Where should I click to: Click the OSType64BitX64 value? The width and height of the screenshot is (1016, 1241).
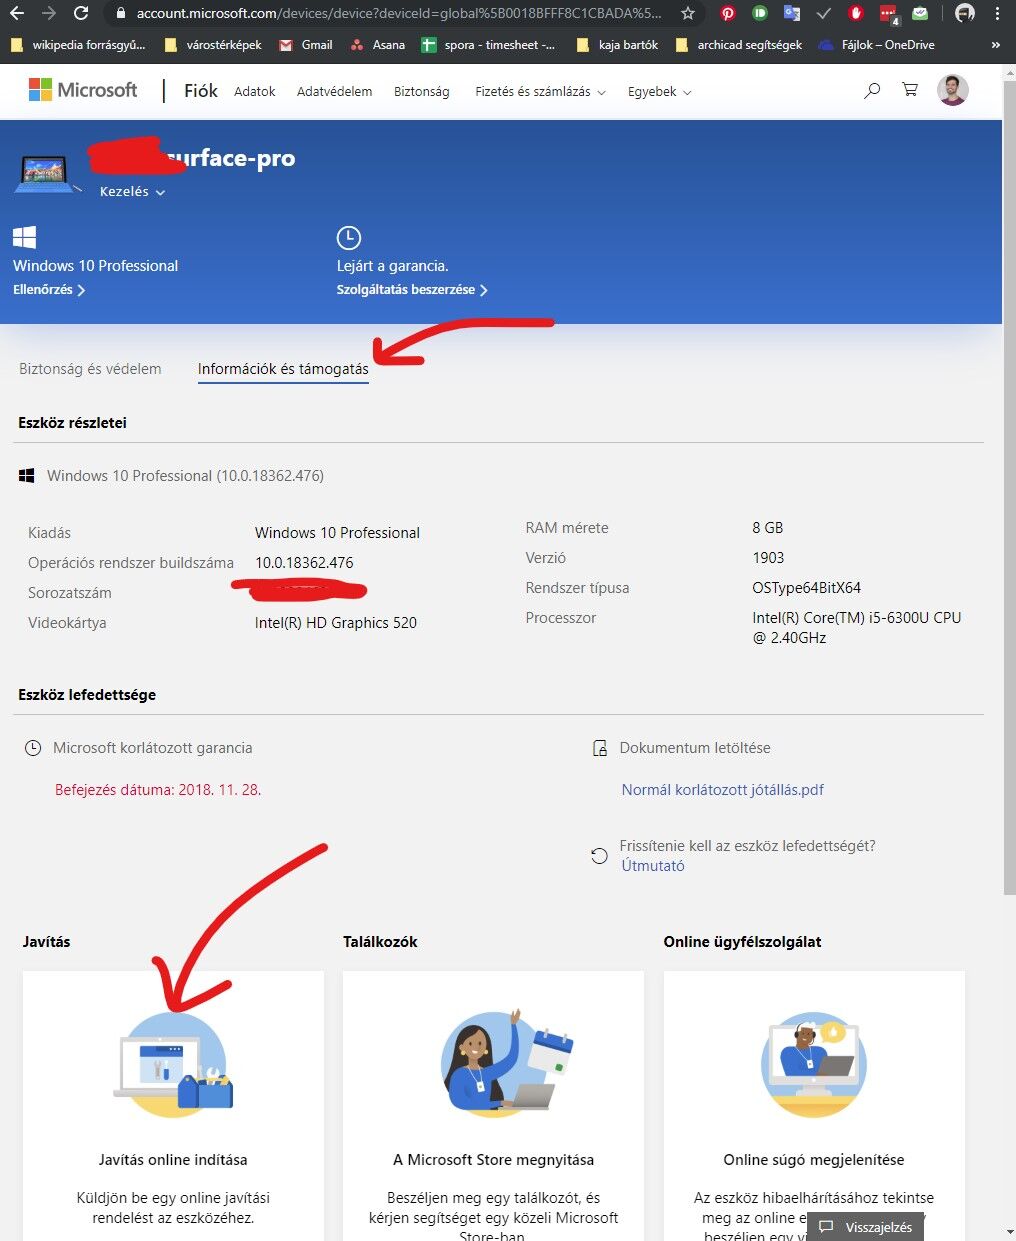806,588
